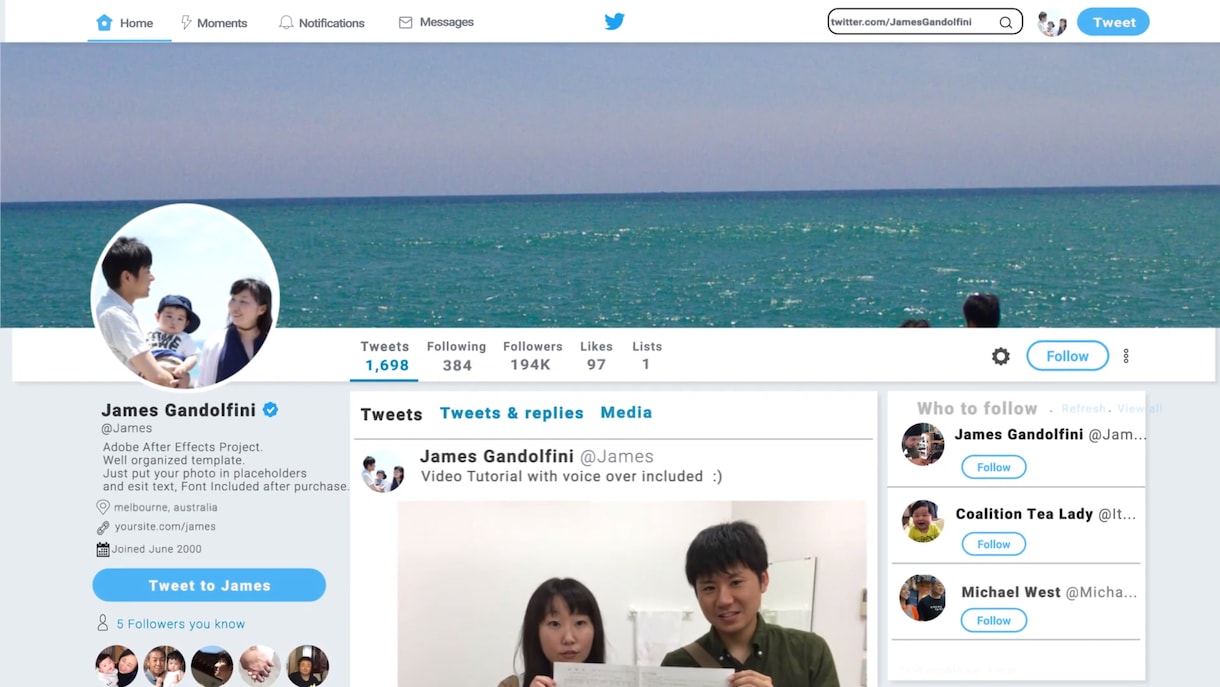The height and width of the screenshot is (687, 1220).
Task: Click the last known-follower avatar
Action: click(307, 666)
